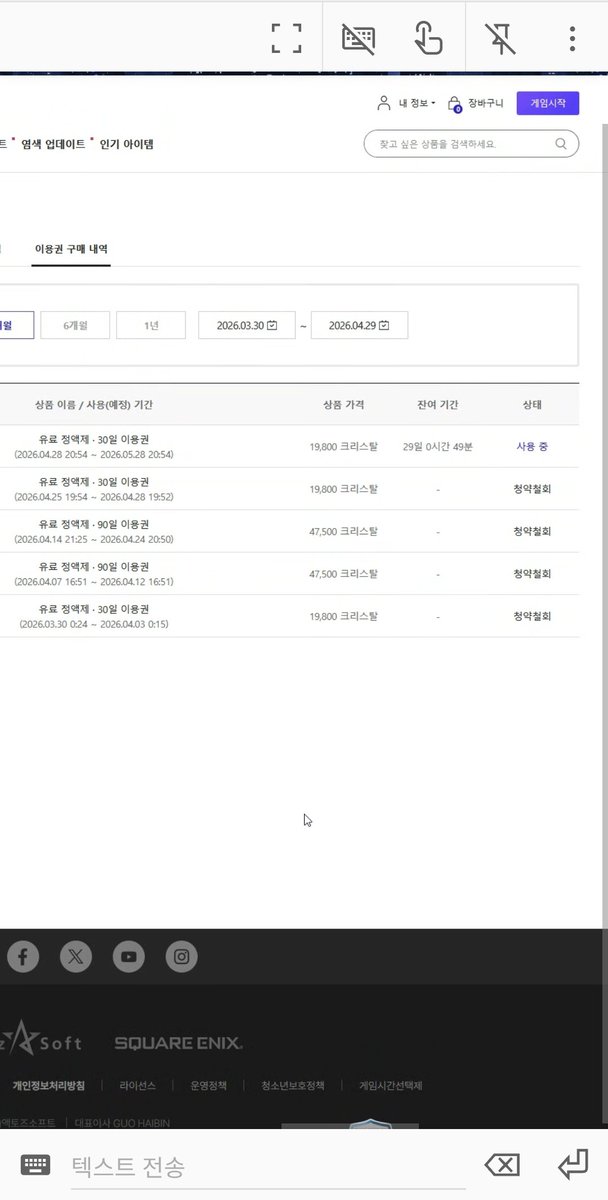This screenshot has height=1200, width=608.
Task: Click the calendar icon beside 2026.04.29
Action: click(384, 325)
